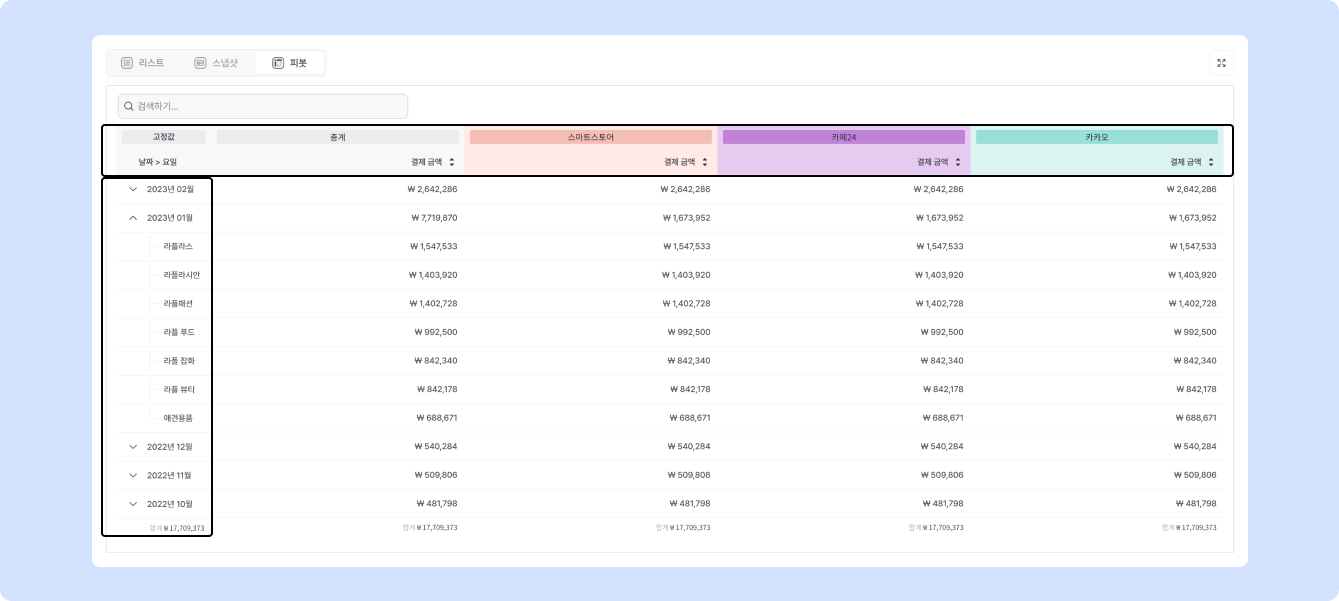Click the magnifier icon in search box
The image size is (1339, 601).
[129, 106]
